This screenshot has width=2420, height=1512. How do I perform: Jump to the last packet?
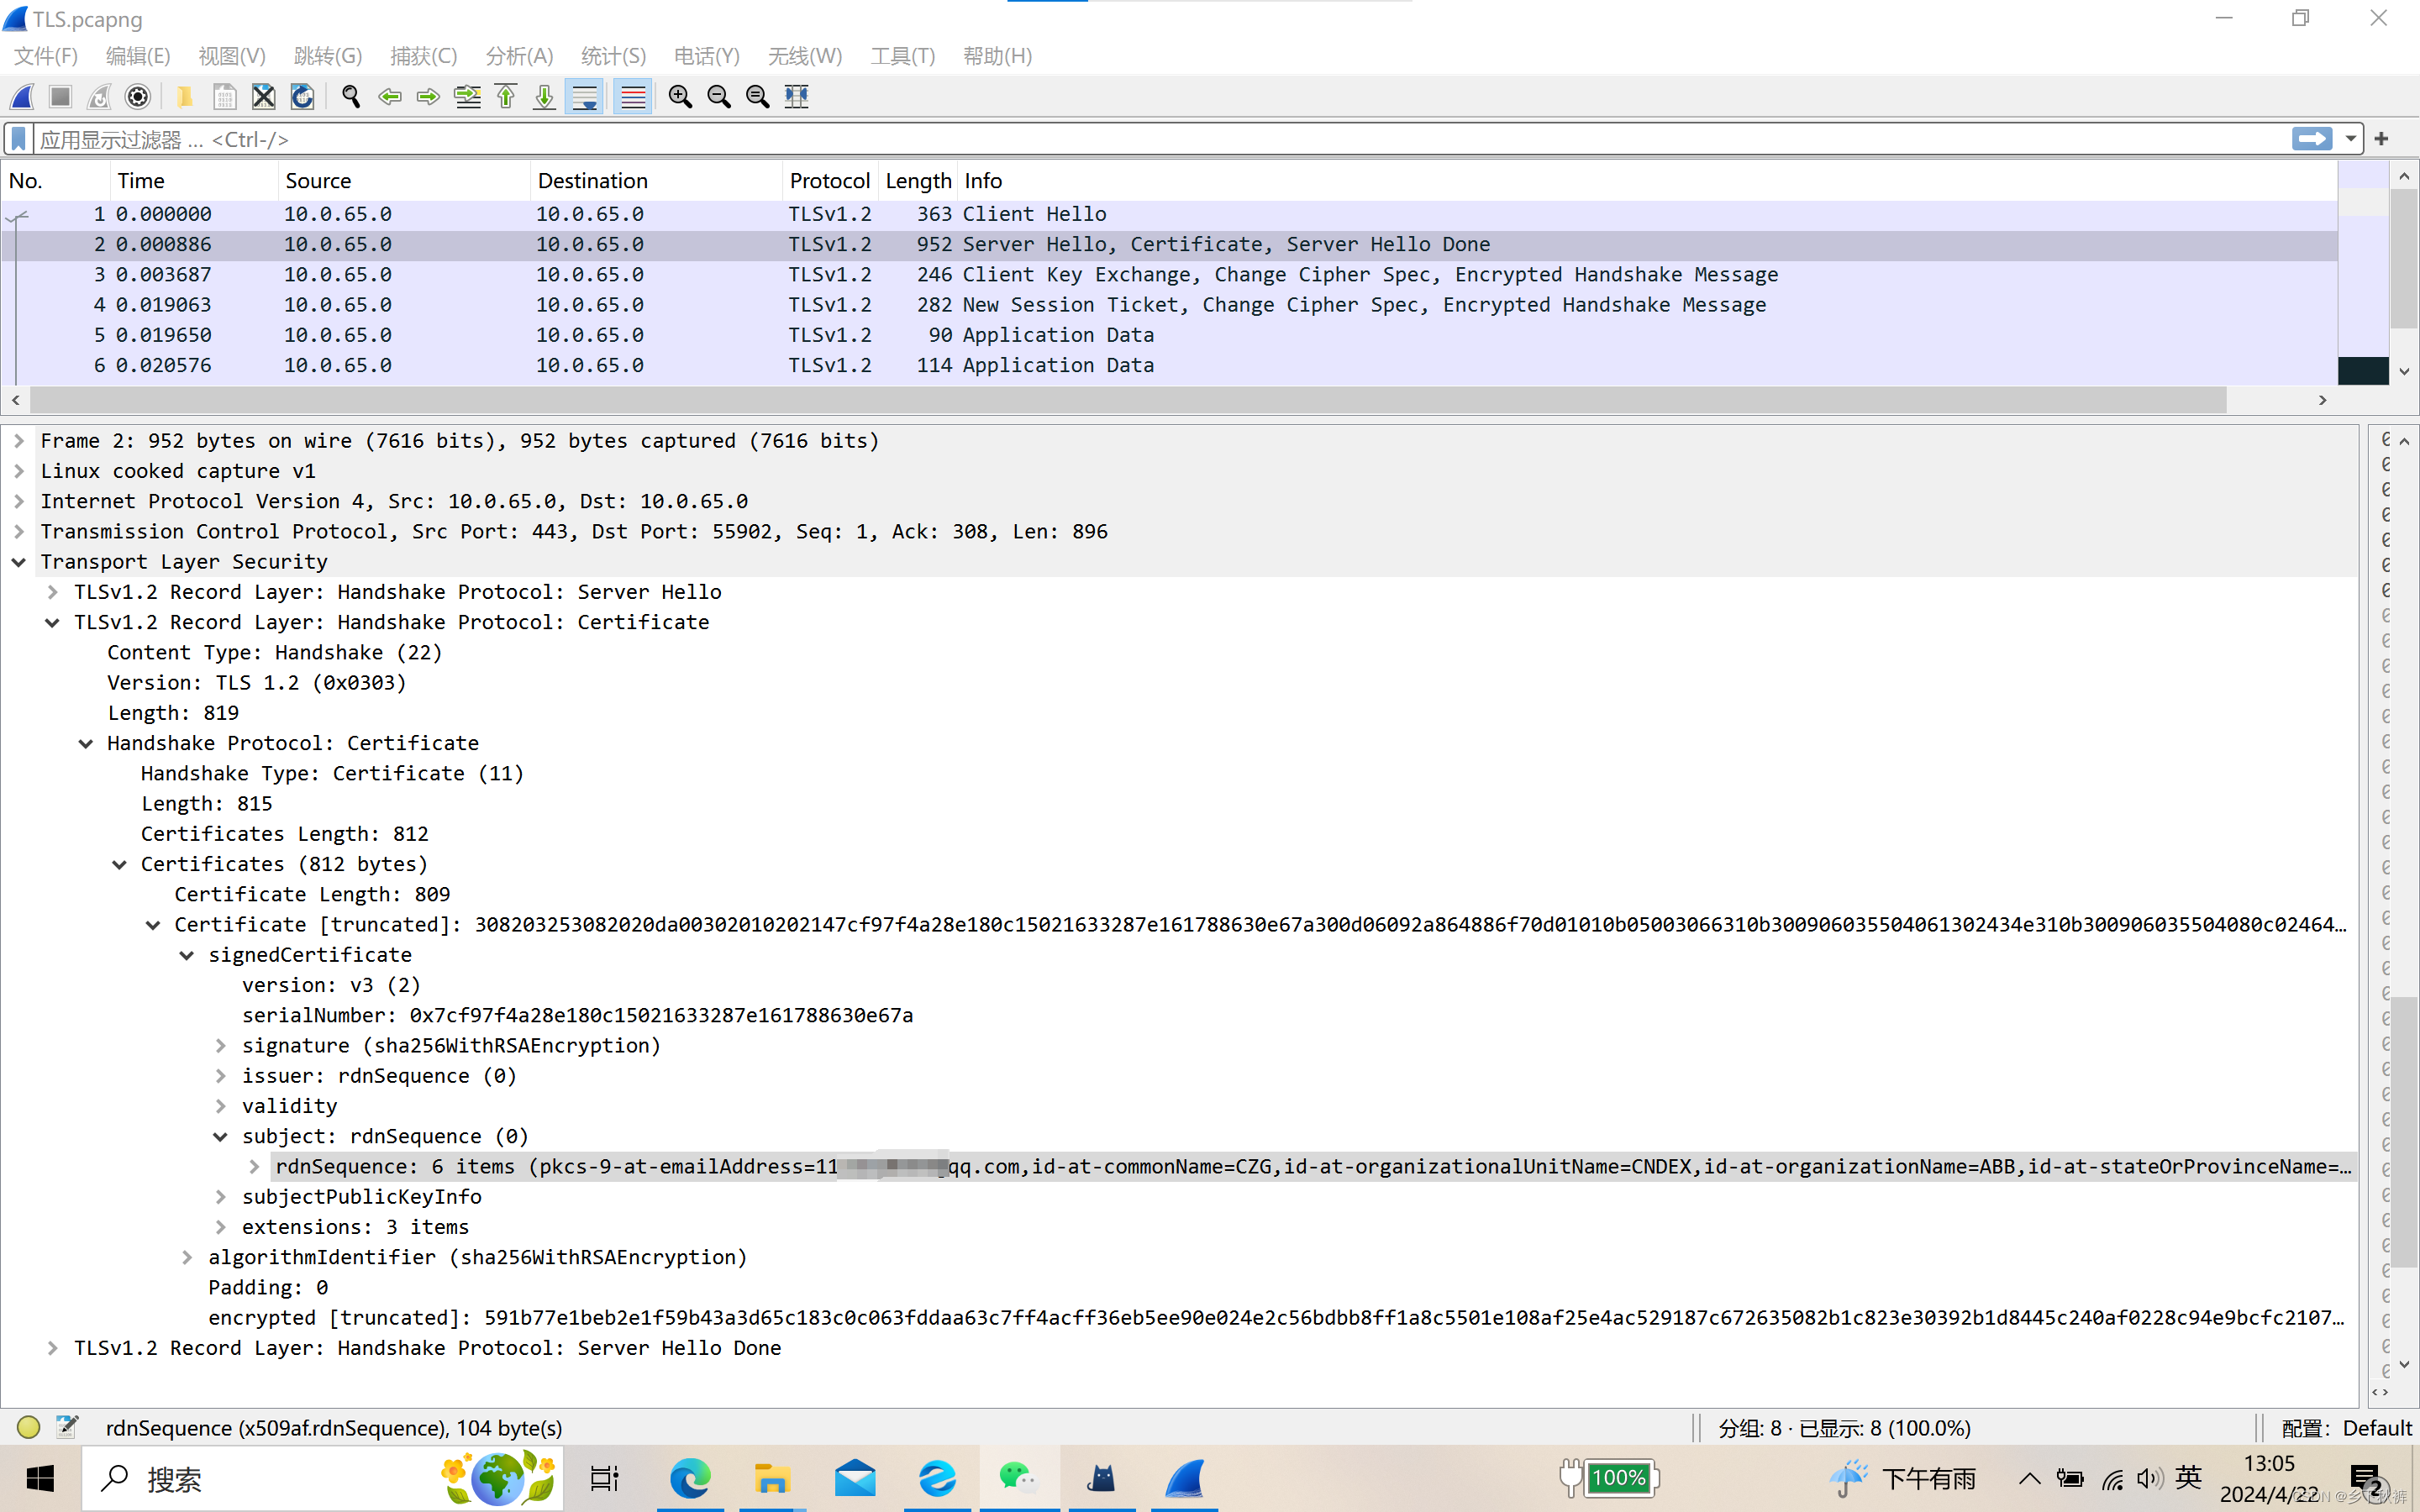(544, 97)
